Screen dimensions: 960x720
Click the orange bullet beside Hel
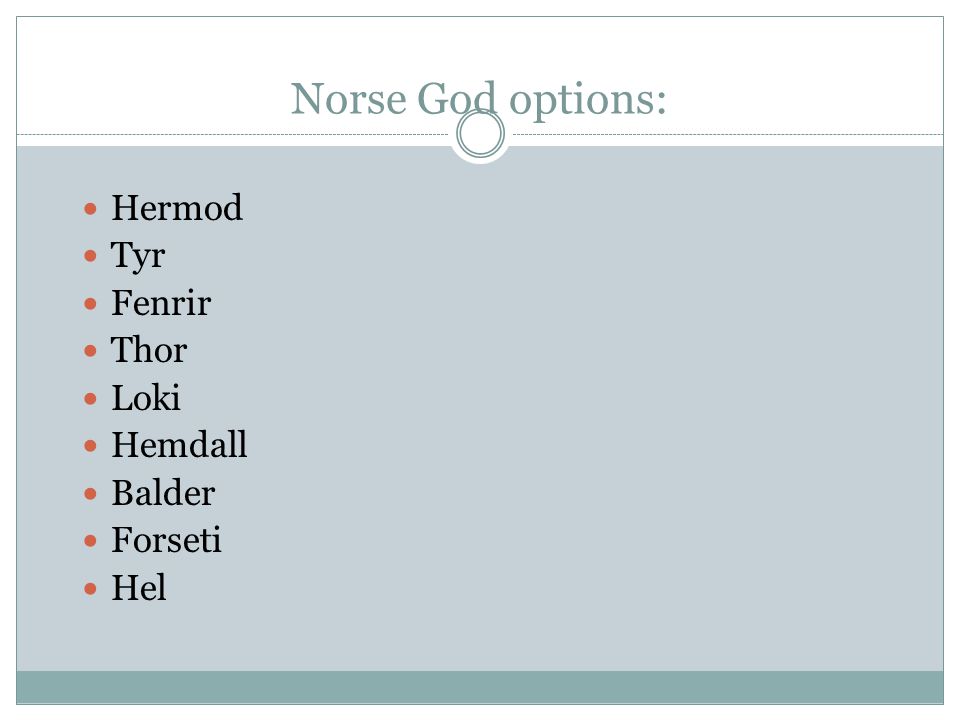(90, 589)
